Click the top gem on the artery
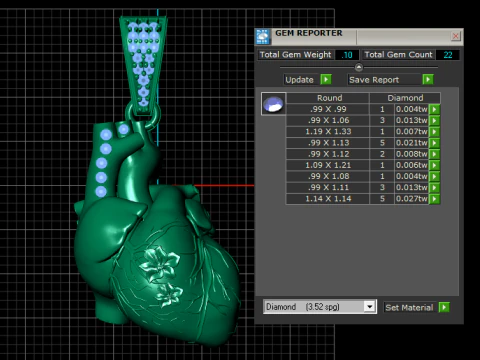Screen dimensions: 480x360 pos(106,135)
